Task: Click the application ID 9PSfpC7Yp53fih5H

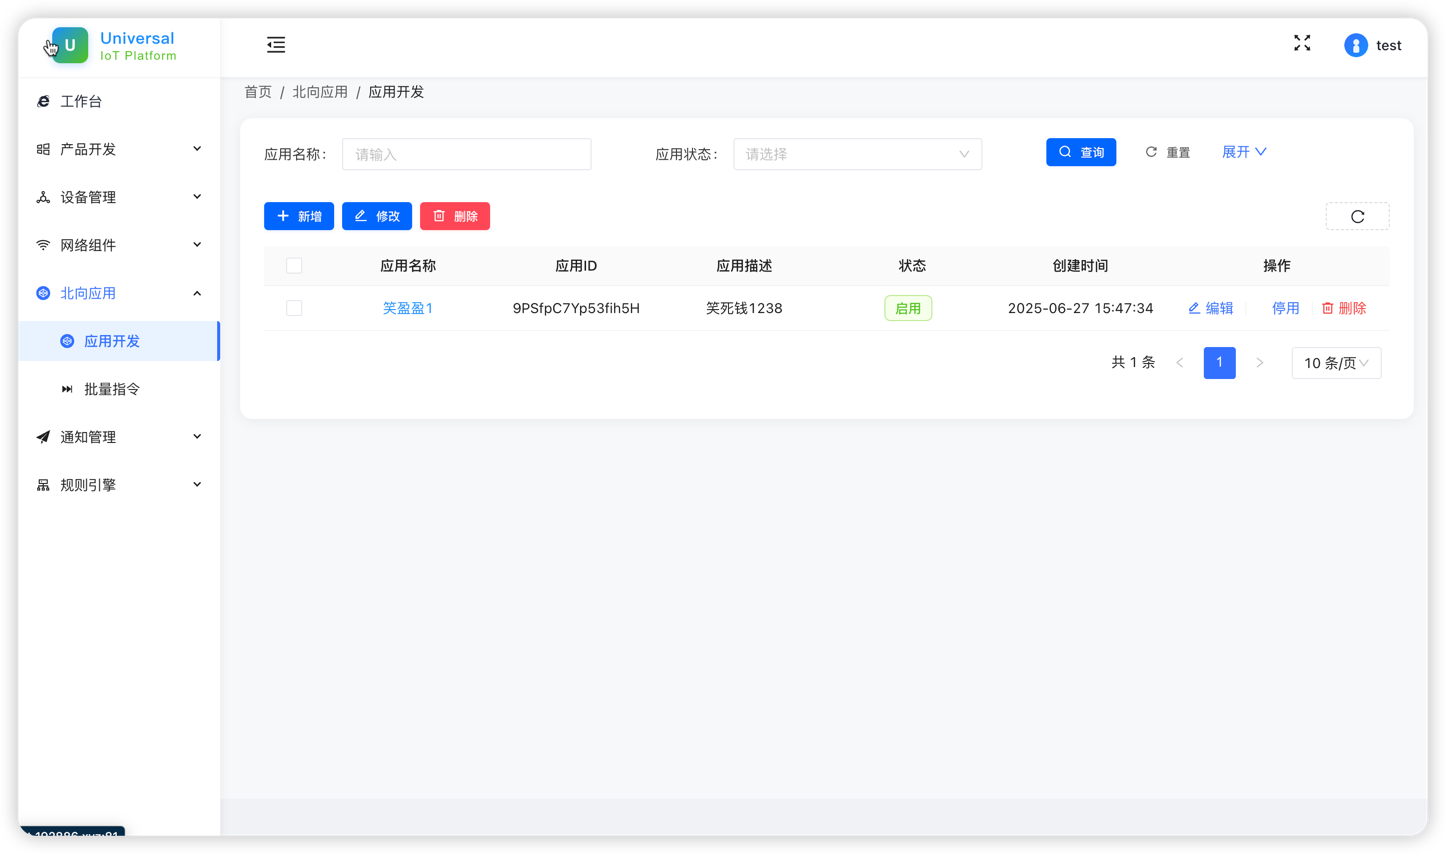Action: [x=576, y=308]
